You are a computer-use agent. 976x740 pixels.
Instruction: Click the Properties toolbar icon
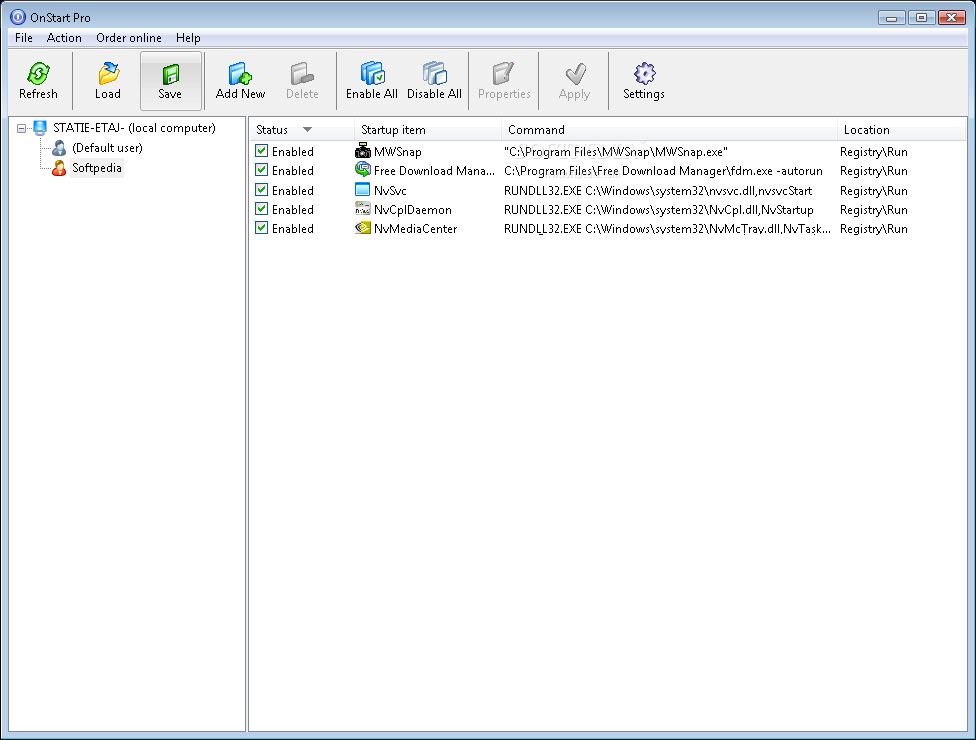click(503, 73)
